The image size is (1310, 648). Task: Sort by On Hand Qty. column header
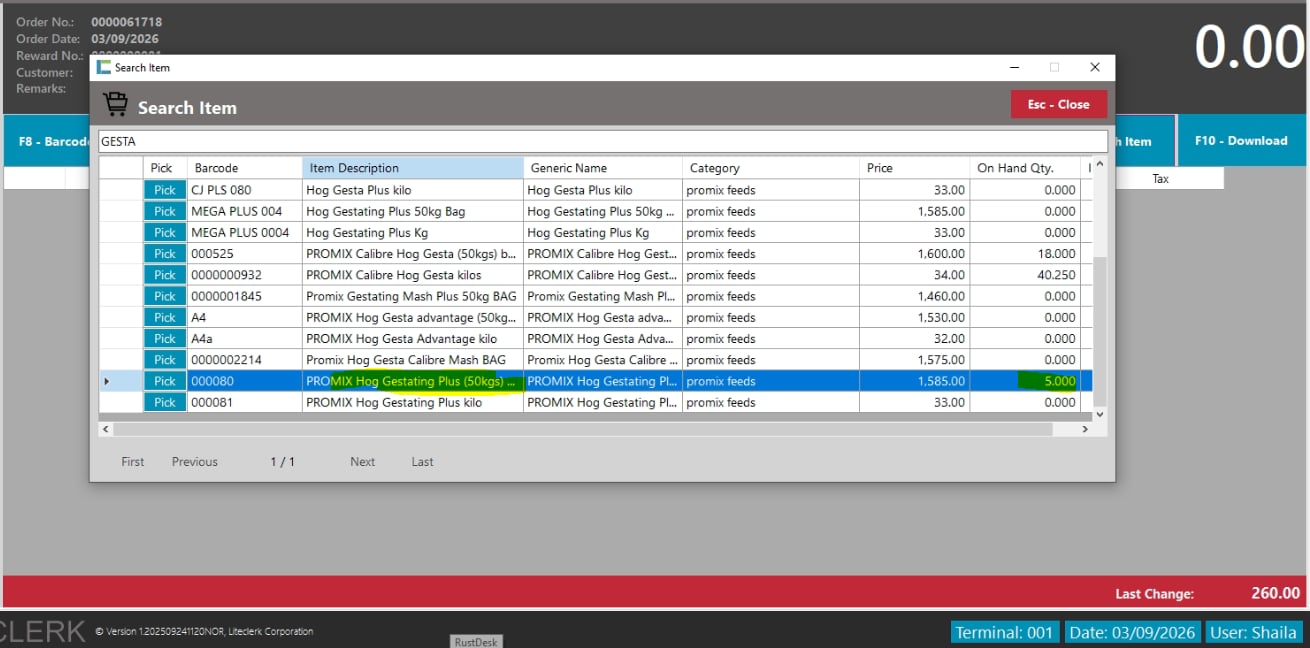(1024, 168)
